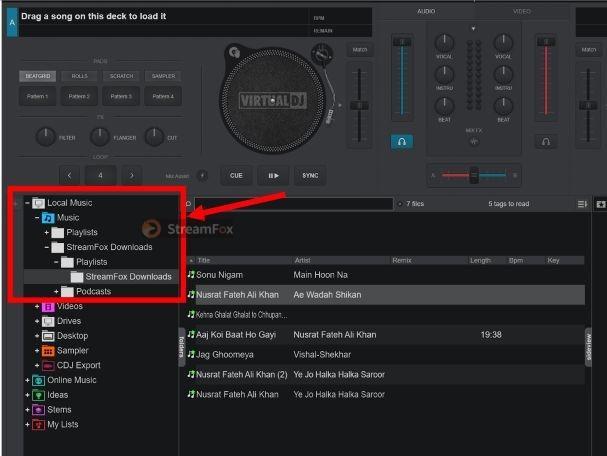
Task: Trigger the Pattern 2 pad
Action: coord(79,96)
